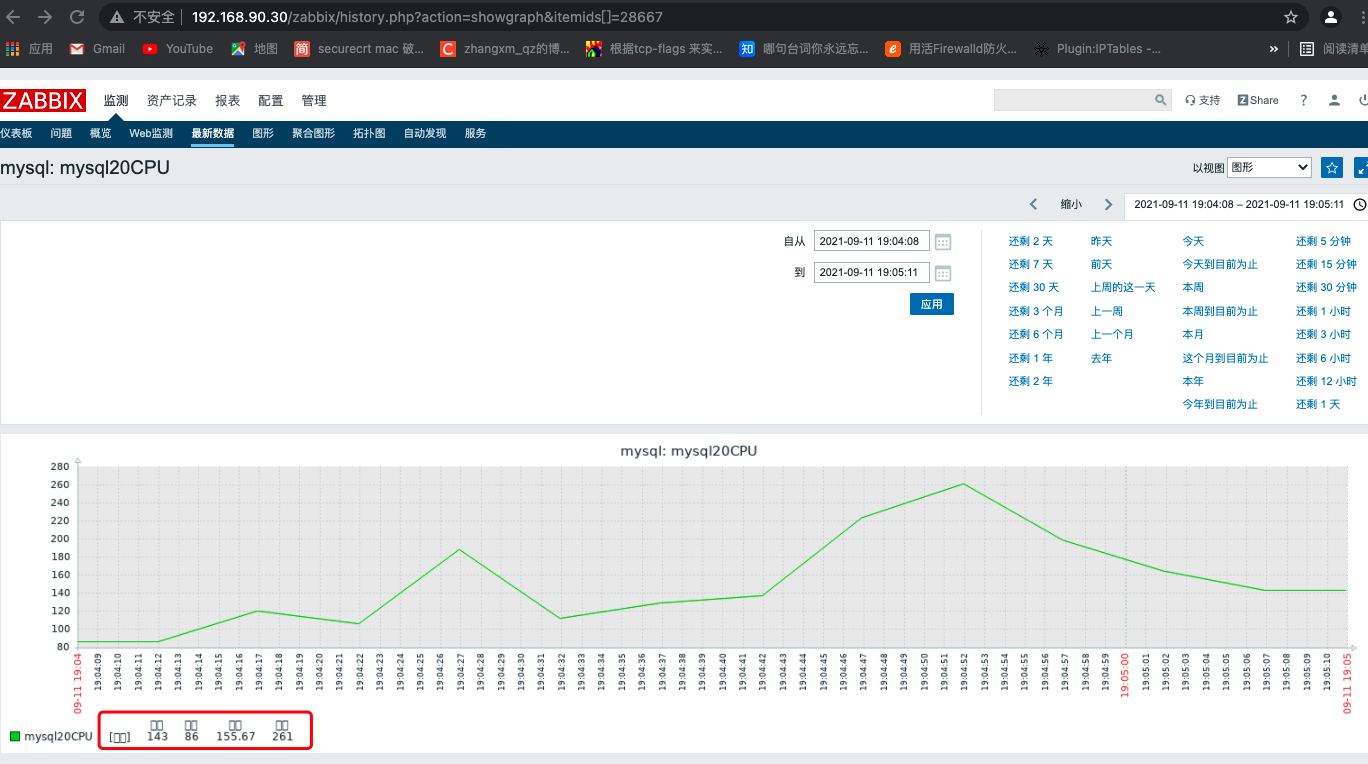1368x764 pixels.
Task: Click the browser back arrow
Action: click(x=14, y=17)
